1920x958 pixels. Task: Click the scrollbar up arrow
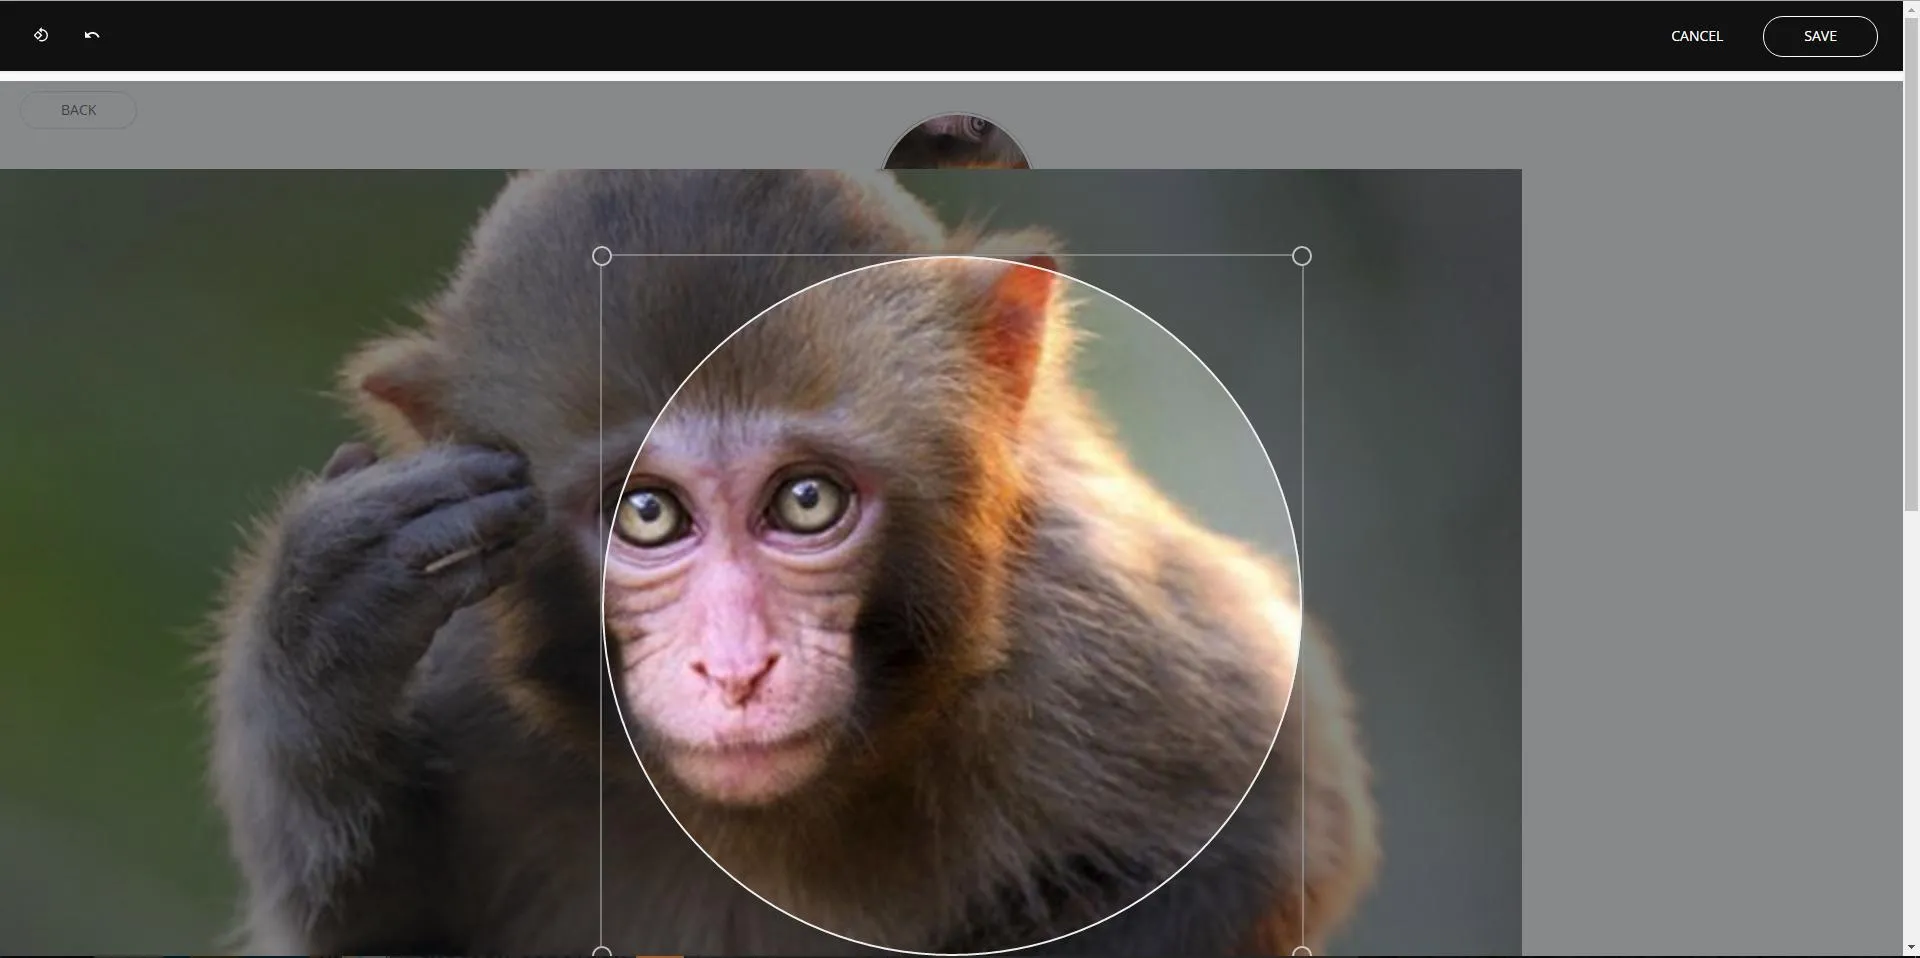click(1911, 9)
